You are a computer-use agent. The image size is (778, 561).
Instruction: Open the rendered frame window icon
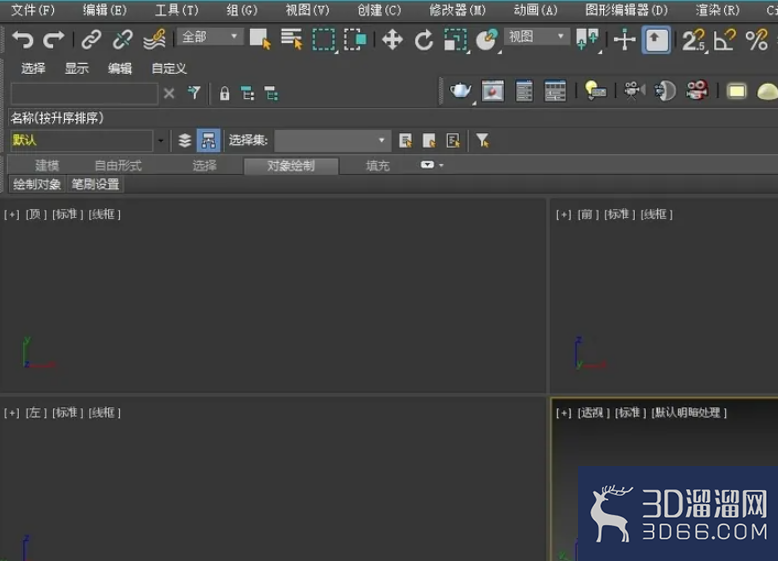[493, 91]
